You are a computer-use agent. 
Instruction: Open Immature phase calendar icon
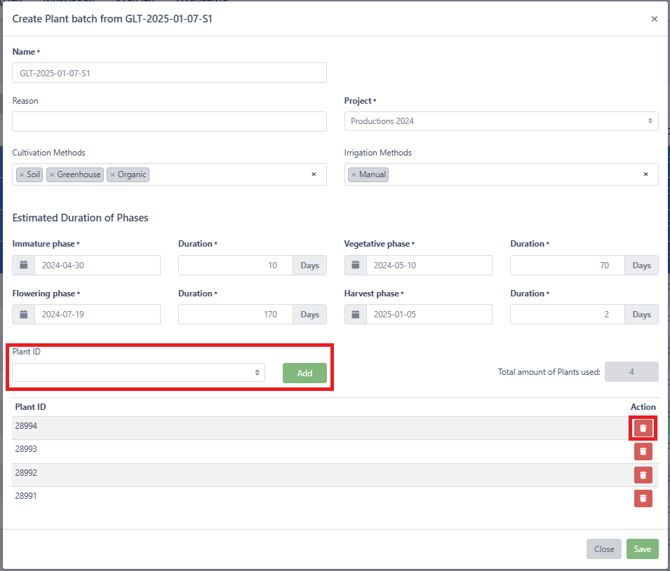(x=24, y=265)
